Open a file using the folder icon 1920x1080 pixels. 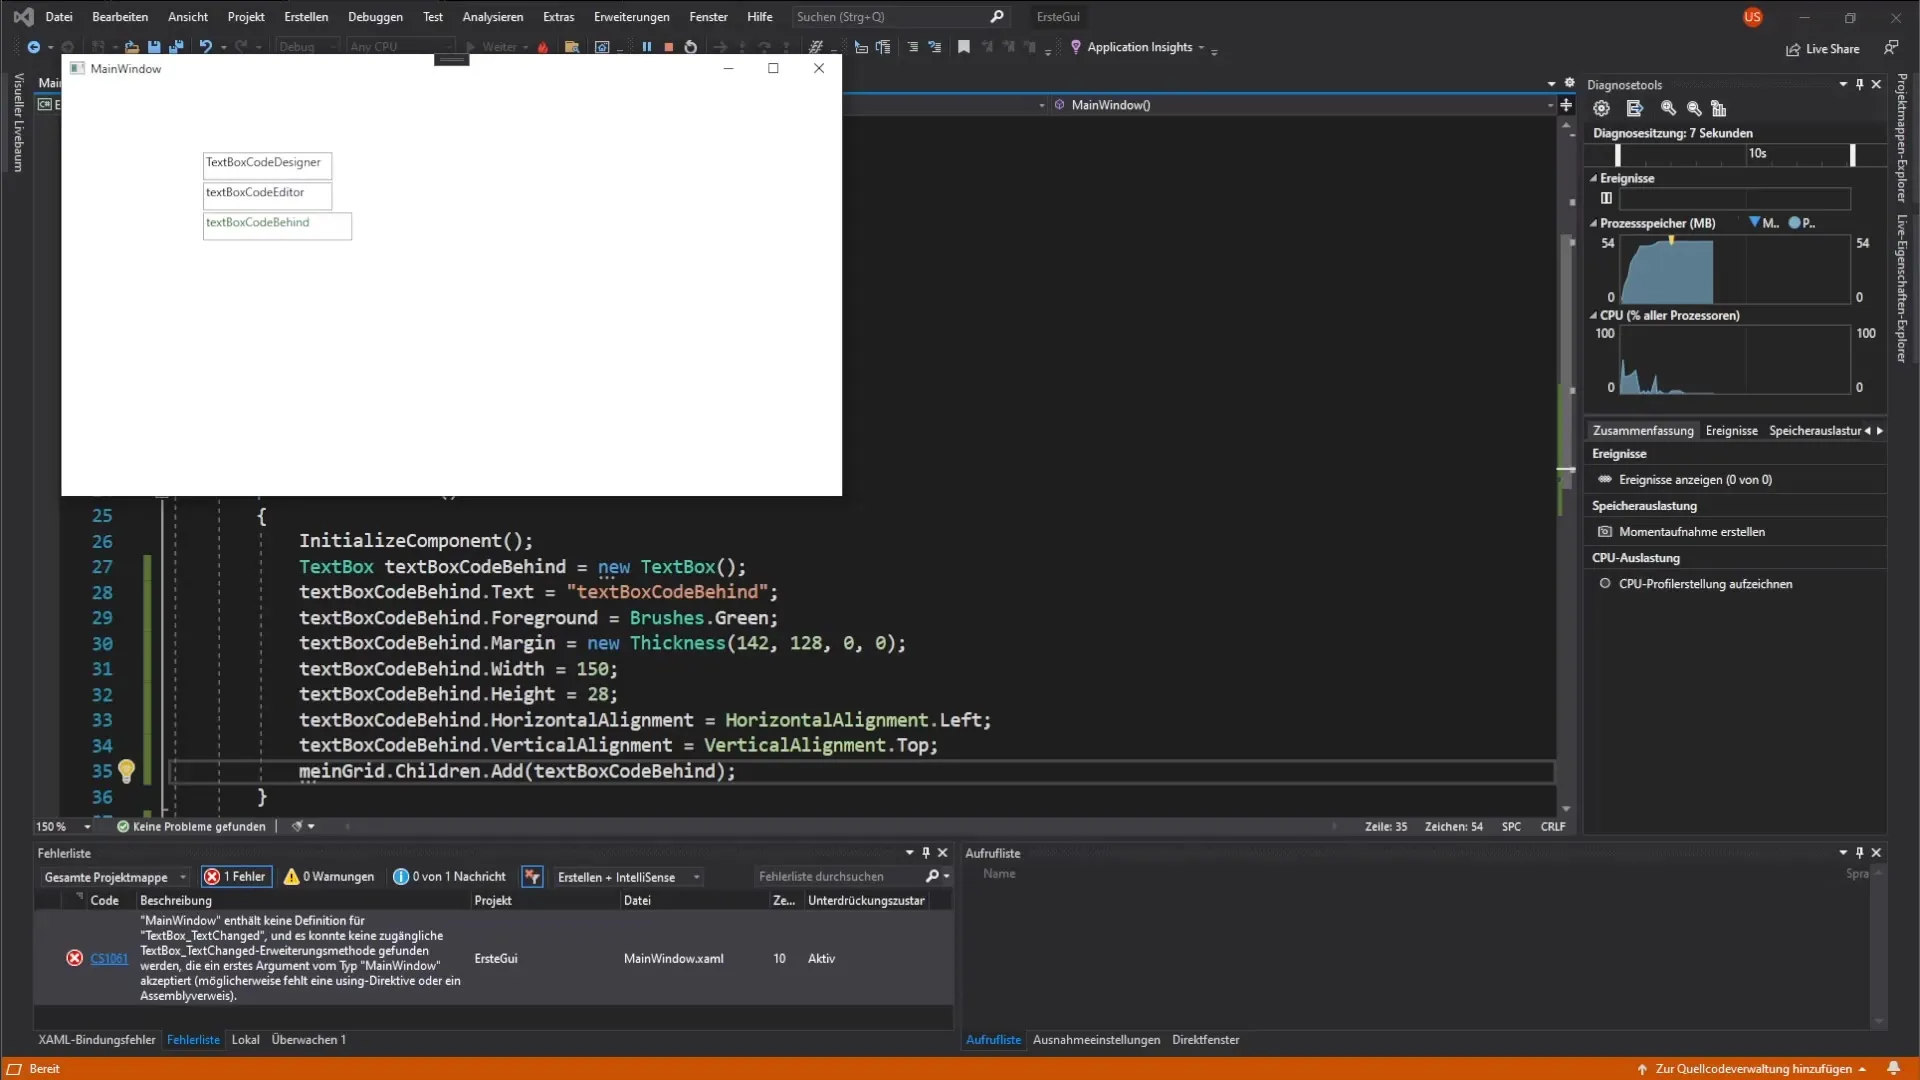[131, 47]
